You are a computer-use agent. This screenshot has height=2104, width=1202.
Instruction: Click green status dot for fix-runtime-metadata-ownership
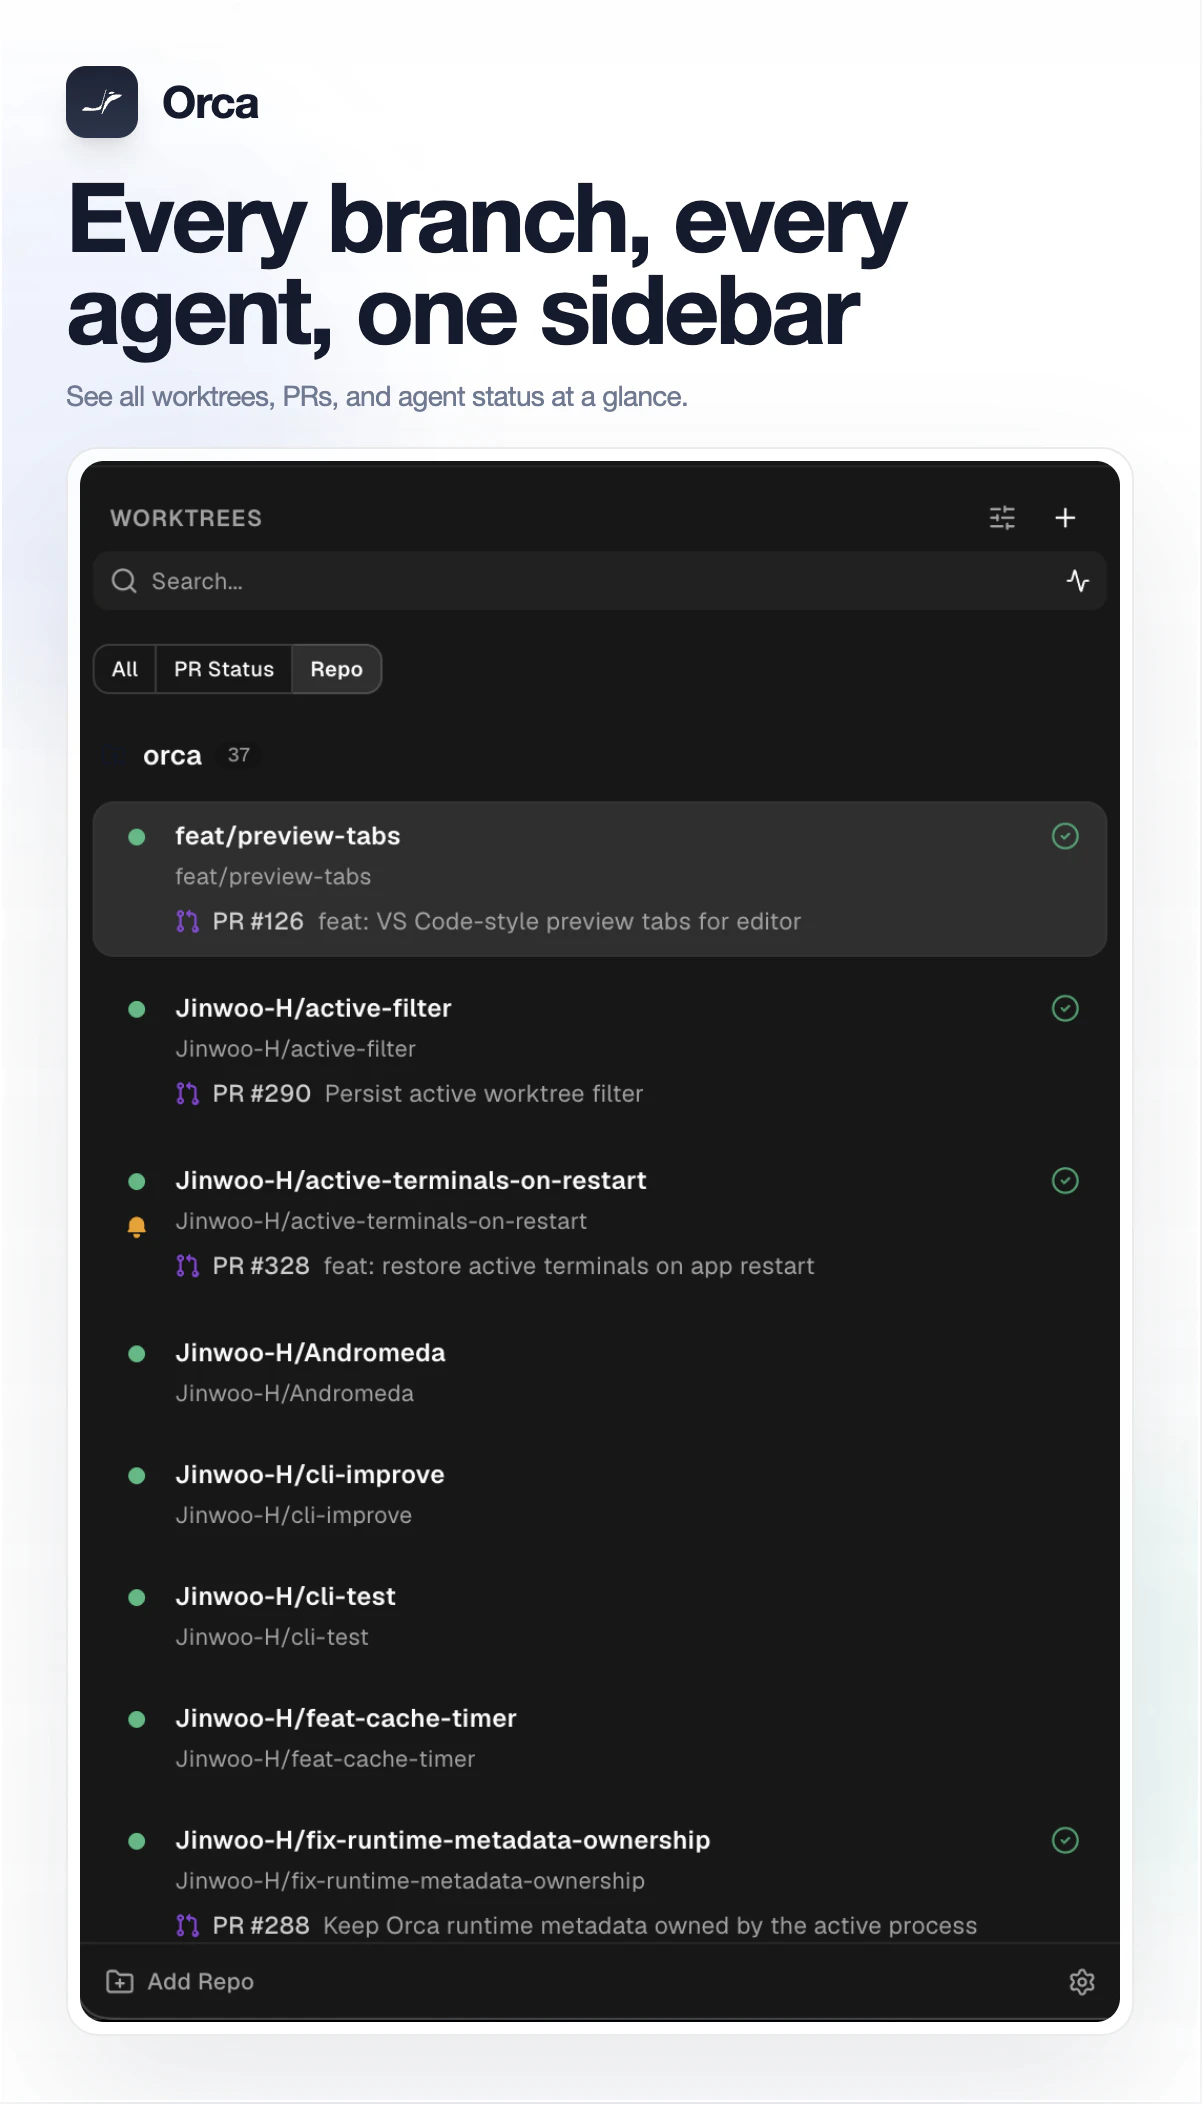(137, 1841)
